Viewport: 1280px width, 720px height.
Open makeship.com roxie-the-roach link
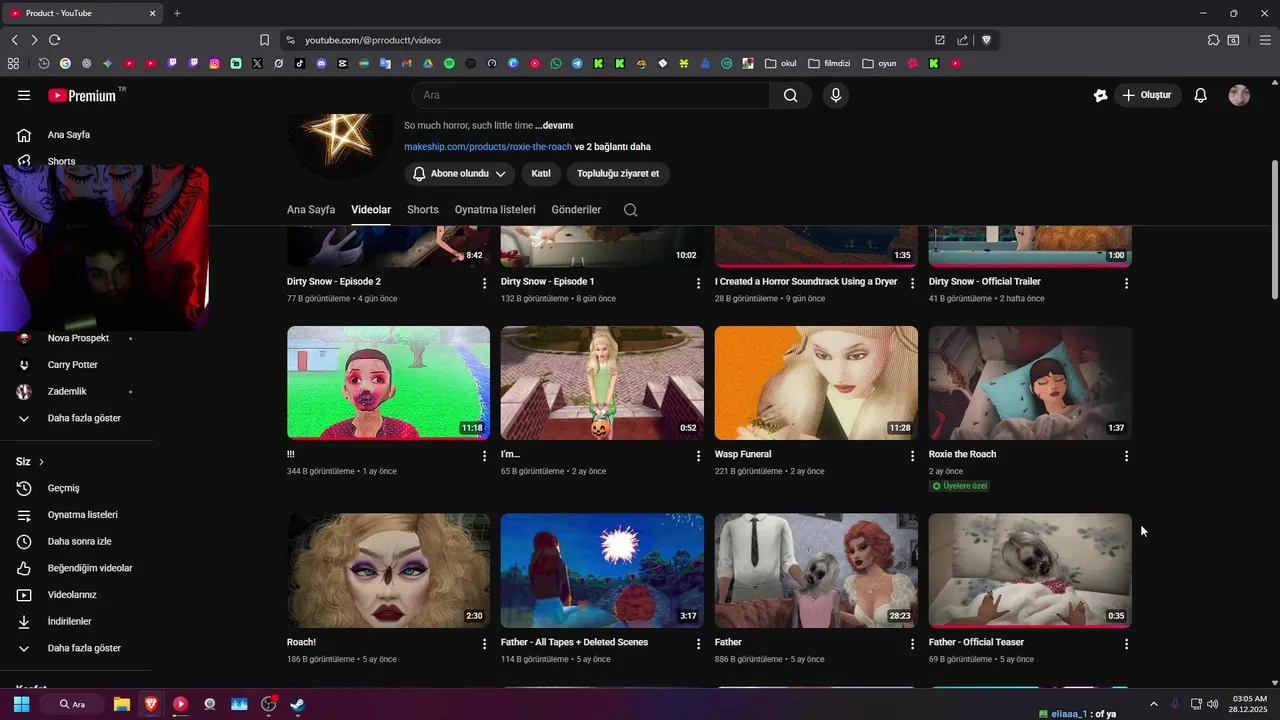coord(488,147)
